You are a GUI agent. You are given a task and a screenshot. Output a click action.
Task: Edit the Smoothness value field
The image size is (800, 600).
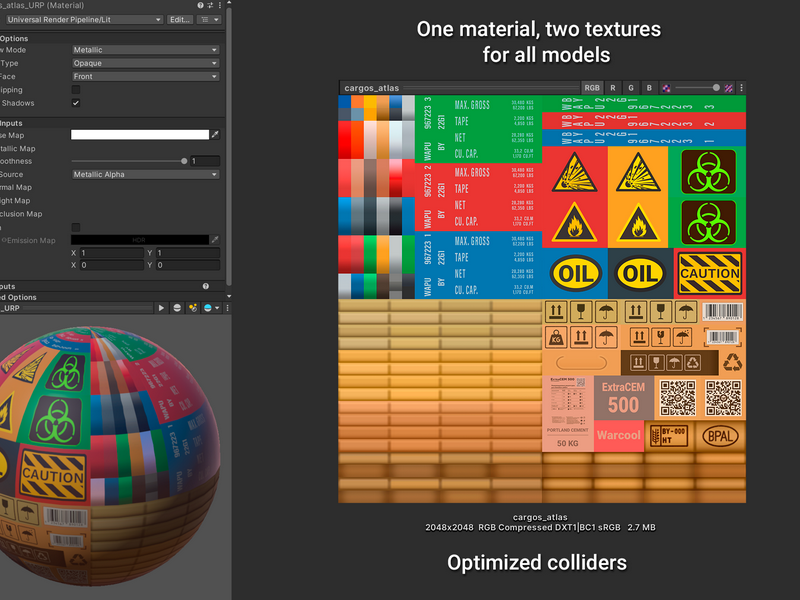[205, 161]
